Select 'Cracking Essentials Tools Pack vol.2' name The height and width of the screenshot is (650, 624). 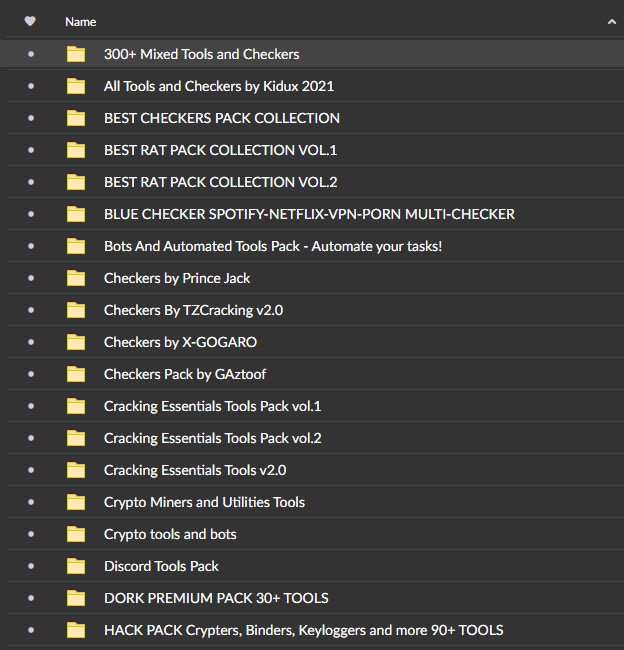(213, 438)
